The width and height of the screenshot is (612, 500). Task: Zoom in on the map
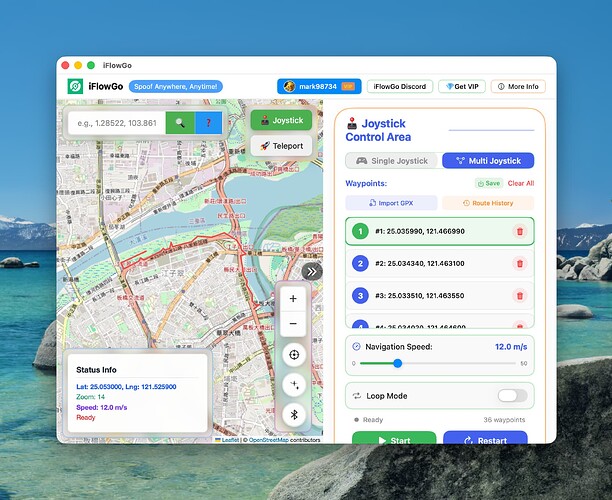[x=293, y=299]
